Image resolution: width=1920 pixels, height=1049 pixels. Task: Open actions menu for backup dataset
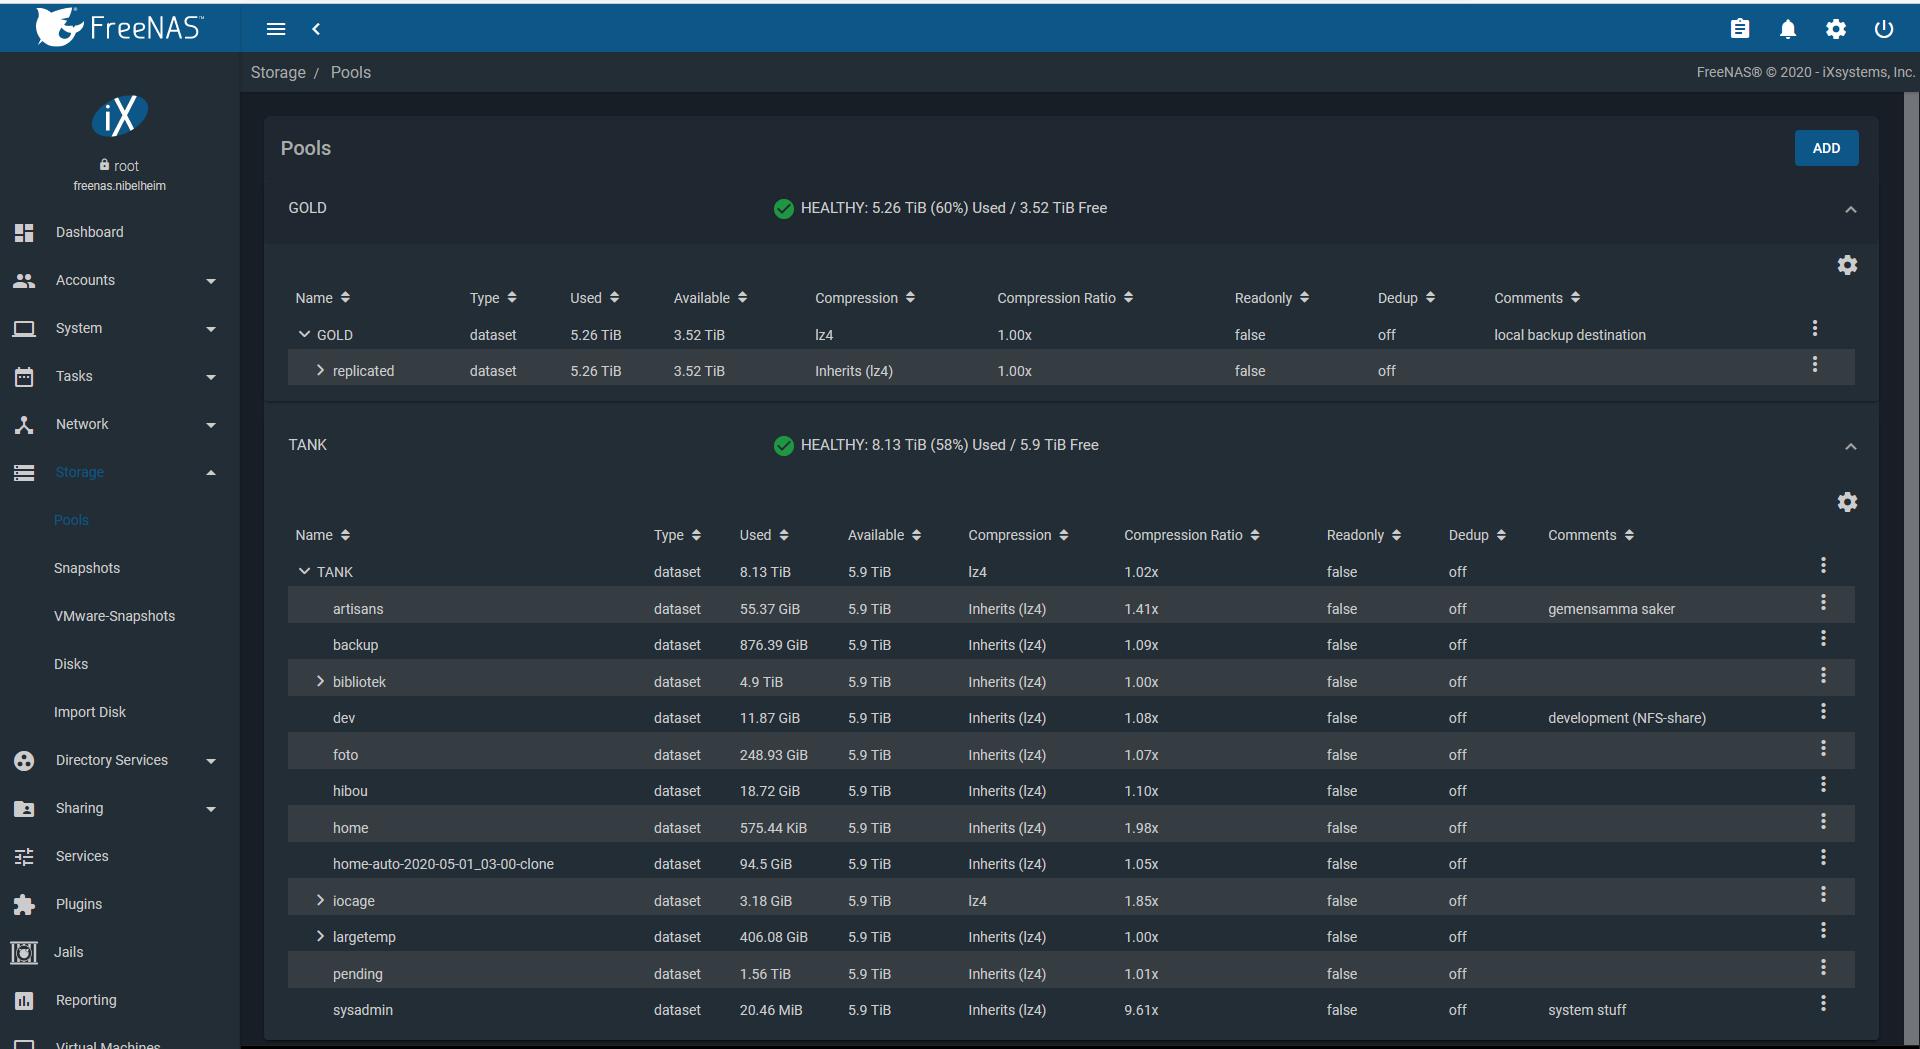pos(1823,638)
